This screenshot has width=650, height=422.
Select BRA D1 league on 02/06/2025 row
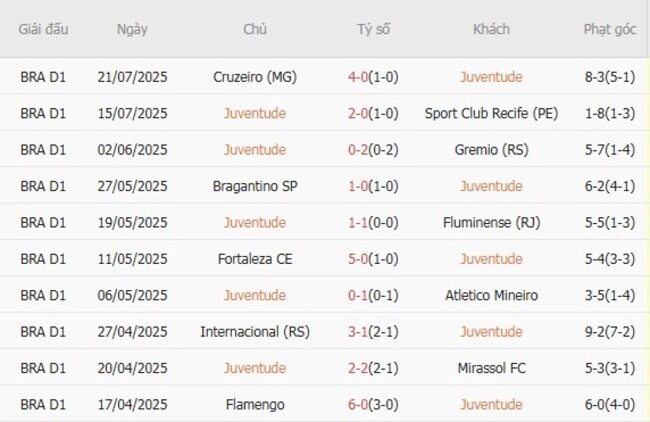coord(43,150)
